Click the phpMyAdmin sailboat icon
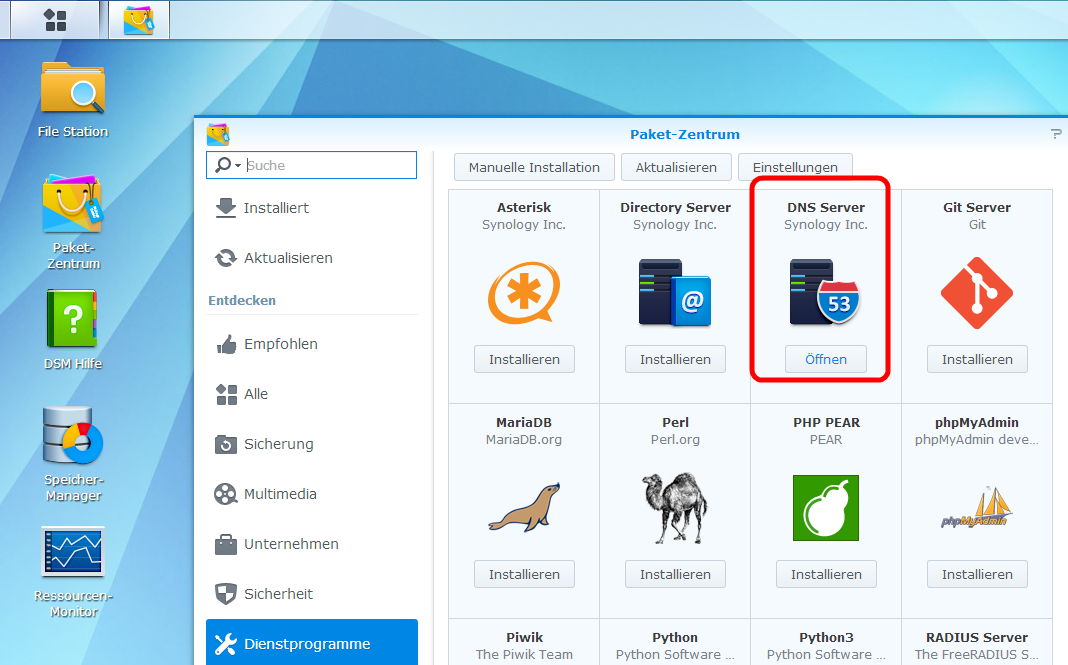This screenshot has width=1068, height=665. click(977, 508)
